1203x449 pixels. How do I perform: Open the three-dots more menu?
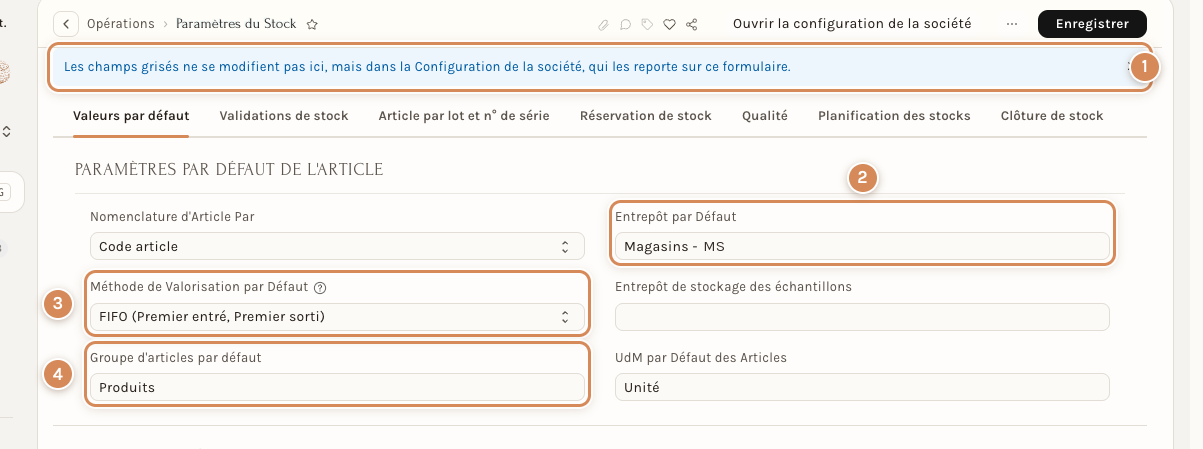coord(1012,24)
